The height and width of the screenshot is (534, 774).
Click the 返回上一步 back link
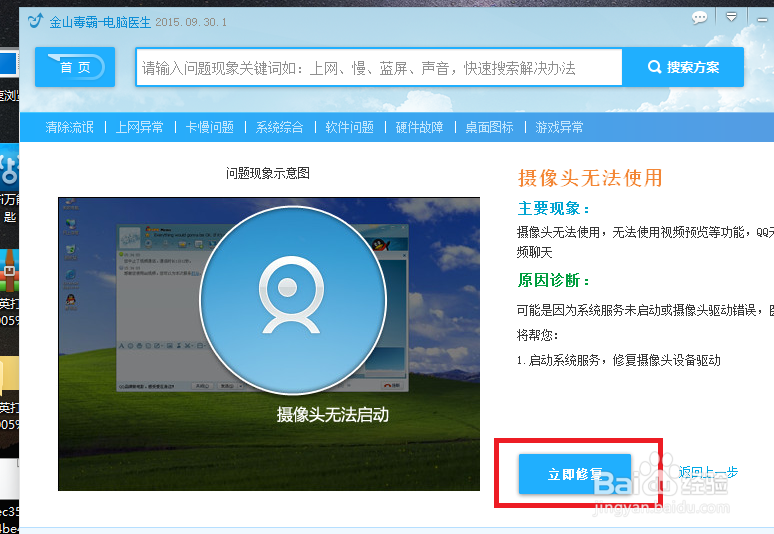click(x=708, y=472)
